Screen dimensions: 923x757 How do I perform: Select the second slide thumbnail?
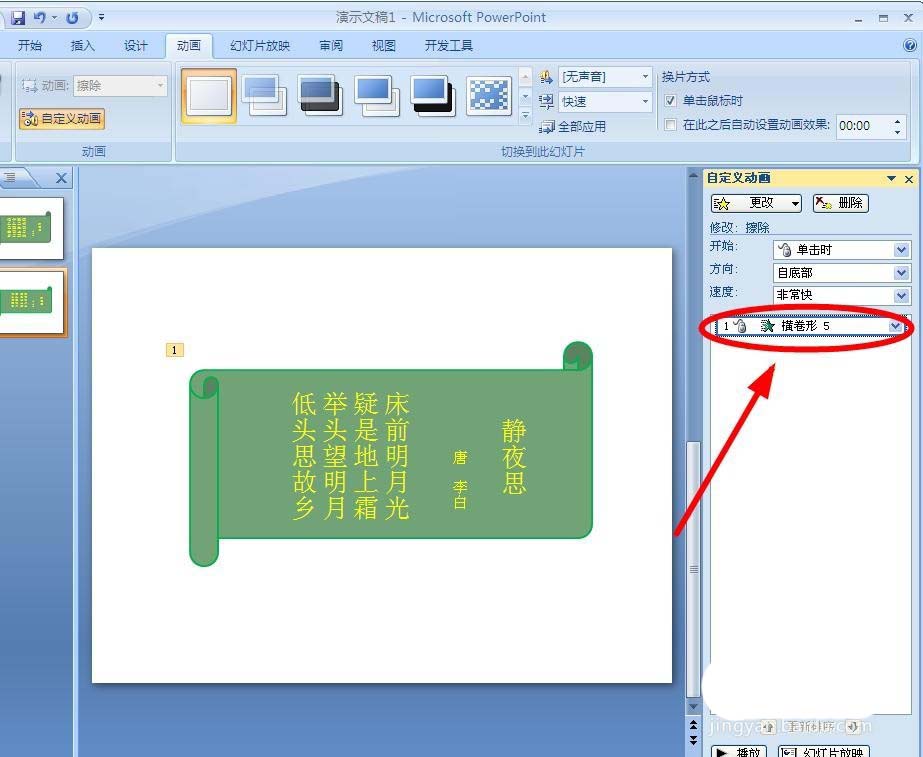click(32, 303)
